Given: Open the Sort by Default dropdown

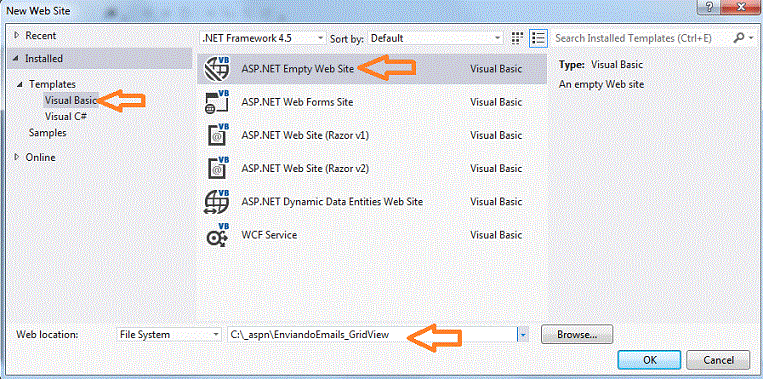Looking at the screenshot, I should tap(436, 38).
